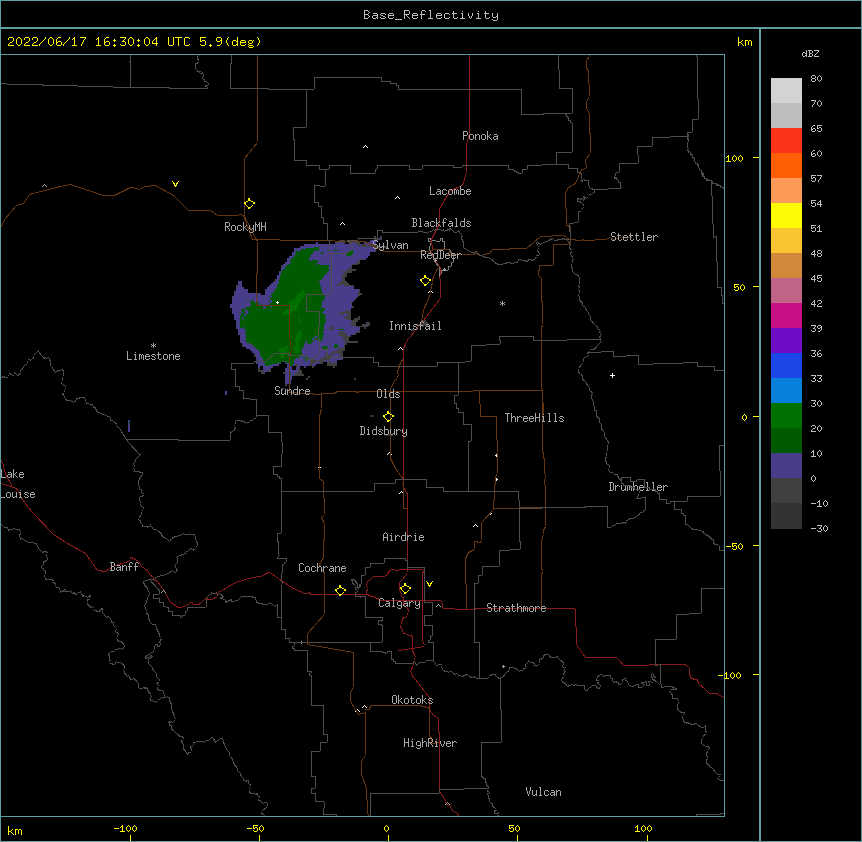
Task: Select the dark green 10-20 dBZ swatch
Action: pyautogui.click(x=786, y=441)
